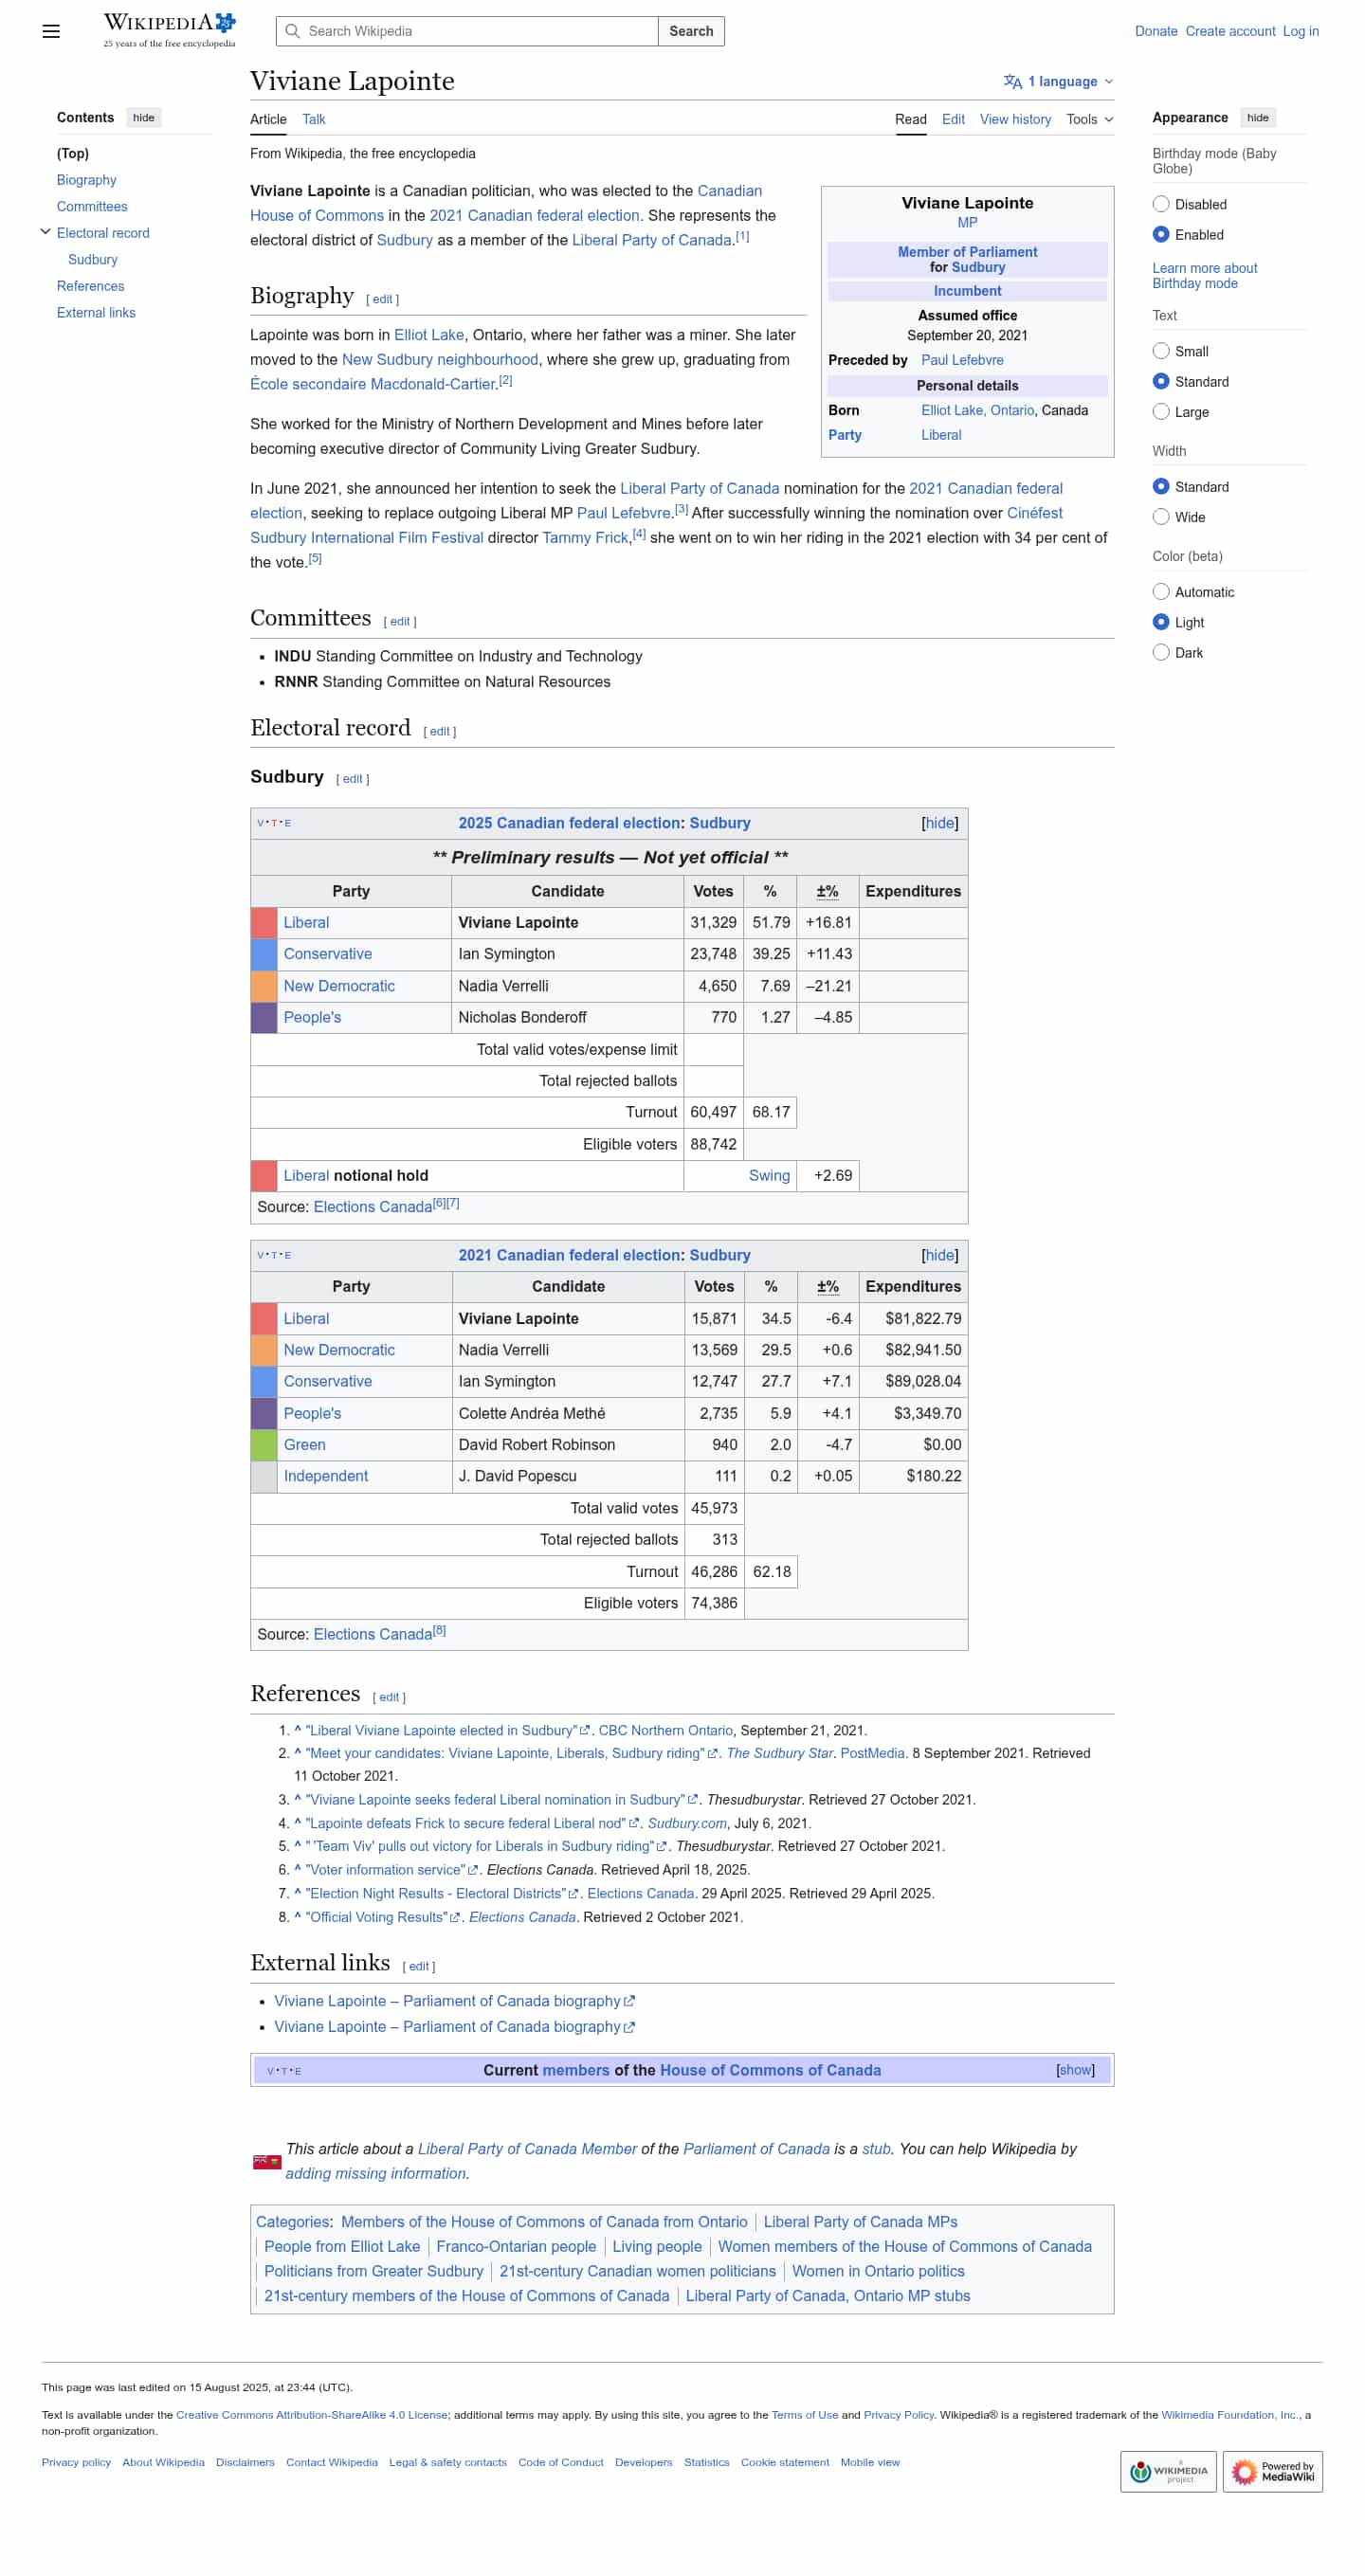Collapse Electoral record in contents sidebar

click(x=45, y=232)
